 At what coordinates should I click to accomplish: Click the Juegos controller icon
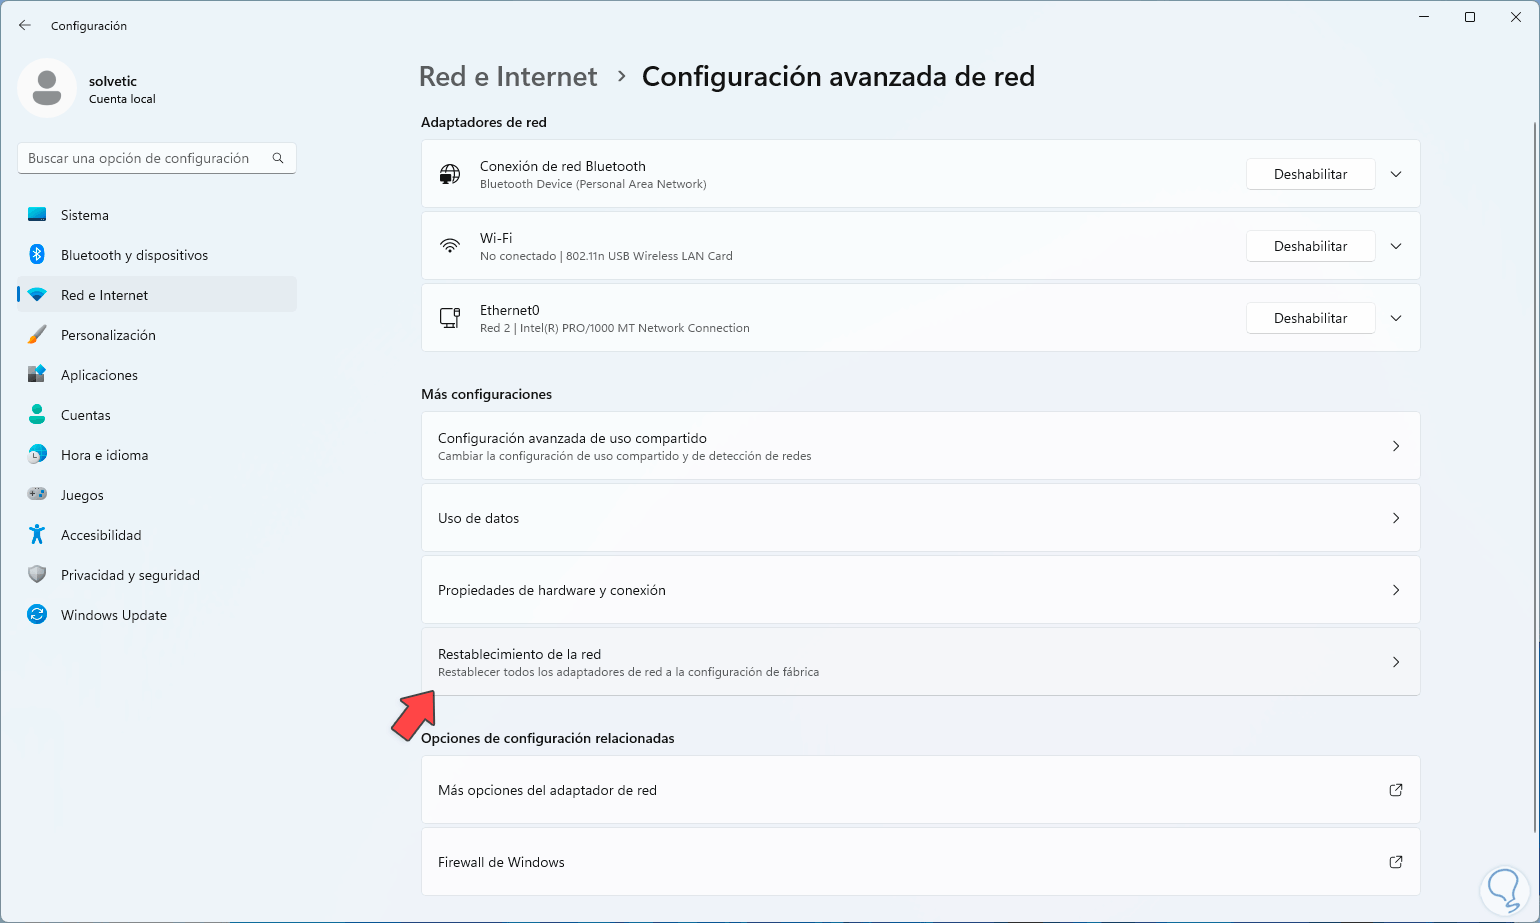[37, 495]
